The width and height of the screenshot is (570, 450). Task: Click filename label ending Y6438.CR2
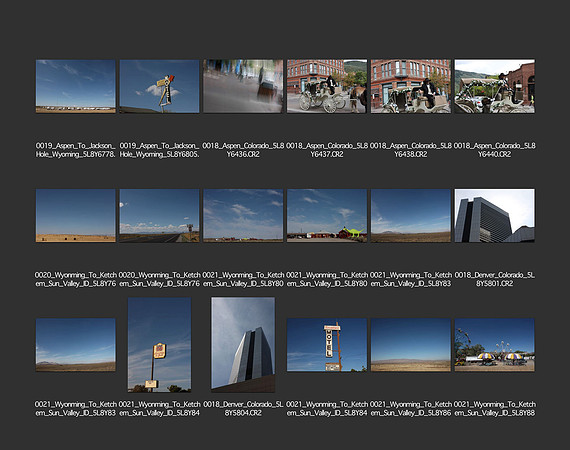410,150
